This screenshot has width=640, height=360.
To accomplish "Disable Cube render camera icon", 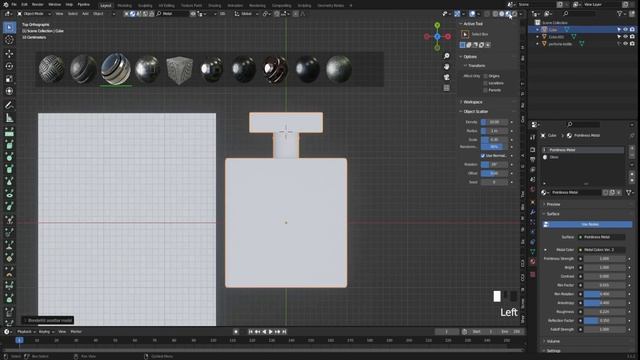I will click(632, 29).
